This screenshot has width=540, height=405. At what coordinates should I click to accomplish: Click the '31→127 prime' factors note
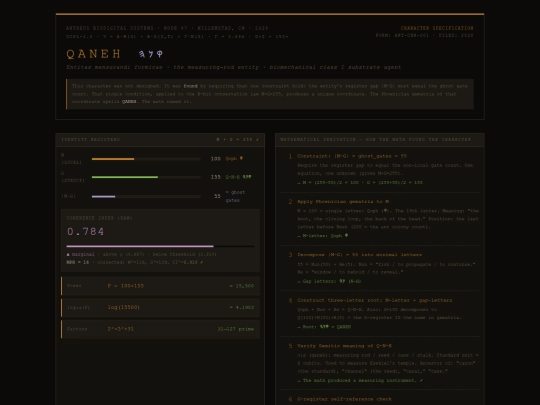pyautogui.click(x=236, y=329)
